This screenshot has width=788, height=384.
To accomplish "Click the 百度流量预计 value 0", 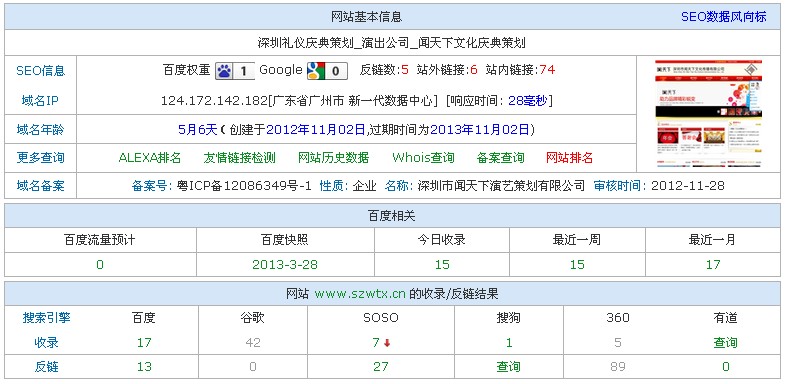I will click(x=100, y=265).
